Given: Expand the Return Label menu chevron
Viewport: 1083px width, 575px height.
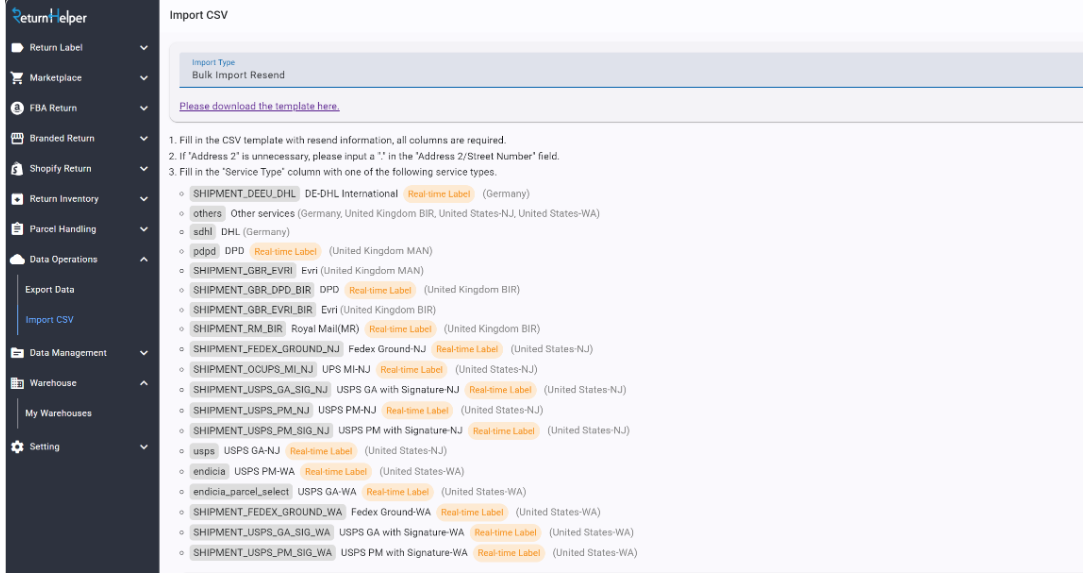Looking at the screenshot, I should (144, 48).
